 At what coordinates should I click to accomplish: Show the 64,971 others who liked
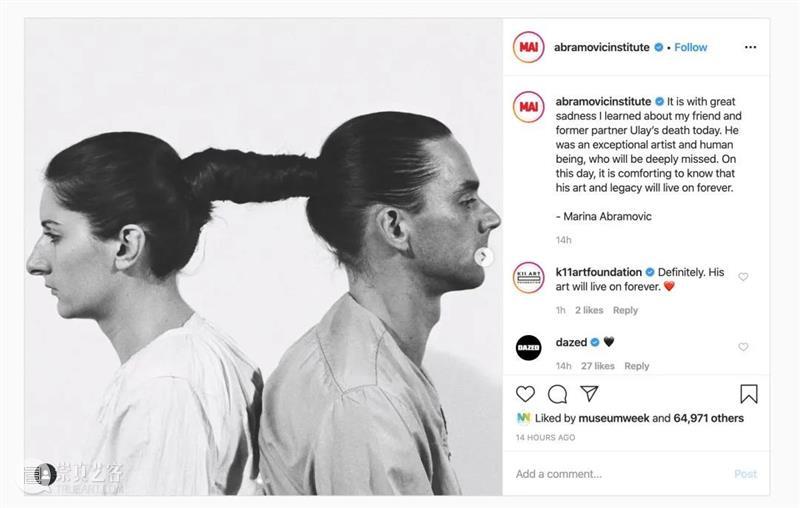click(x=709, y=418)
